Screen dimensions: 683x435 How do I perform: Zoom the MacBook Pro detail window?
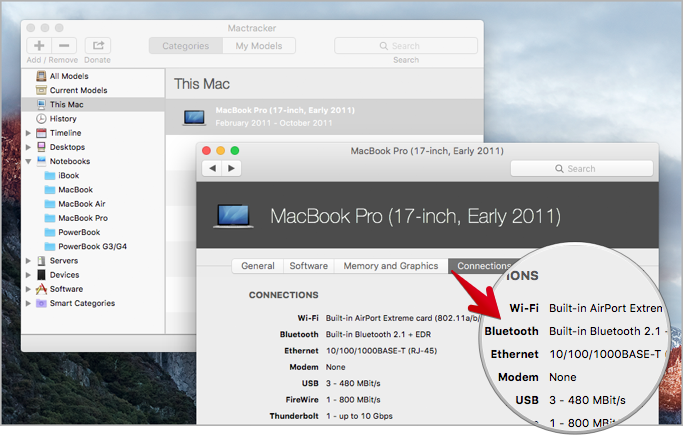click(x=235, y=151)
